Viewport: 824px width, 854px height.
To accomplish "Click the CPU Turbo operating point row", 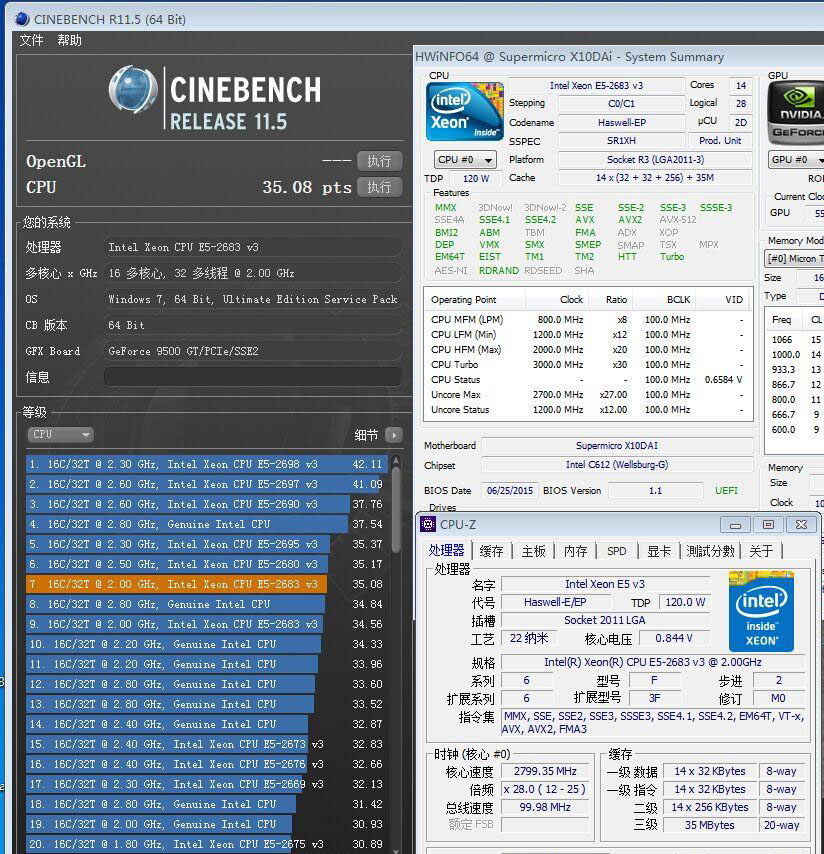I will [x=587, y=364].
